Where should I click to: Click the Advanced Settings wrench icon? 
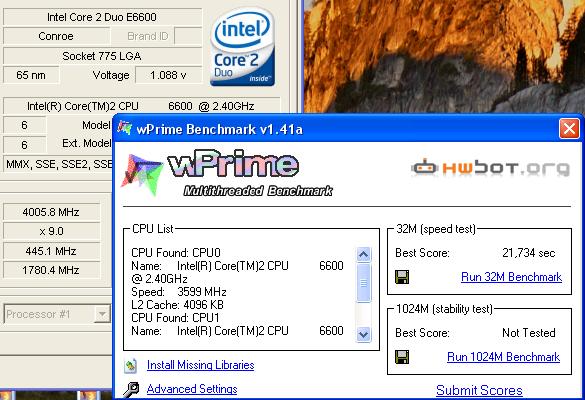click(x=131, y=390)
